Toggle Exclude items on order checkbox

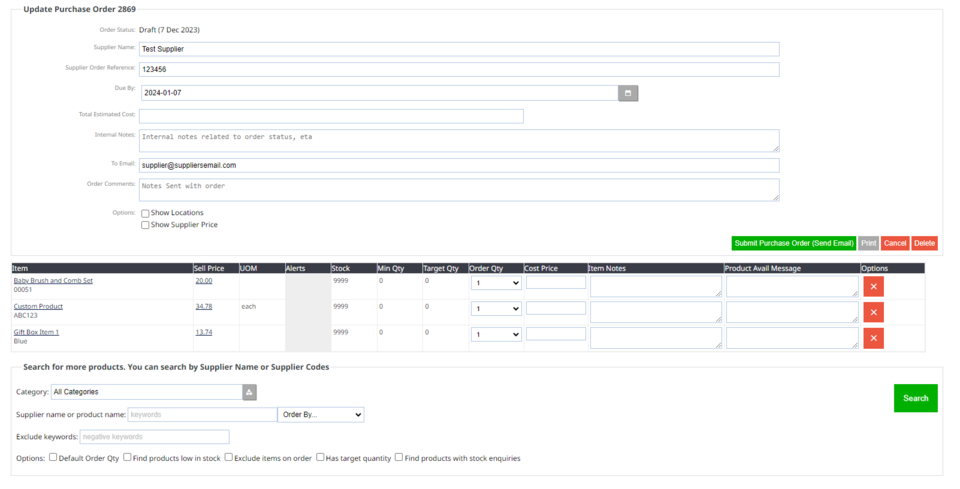point(229,458)
